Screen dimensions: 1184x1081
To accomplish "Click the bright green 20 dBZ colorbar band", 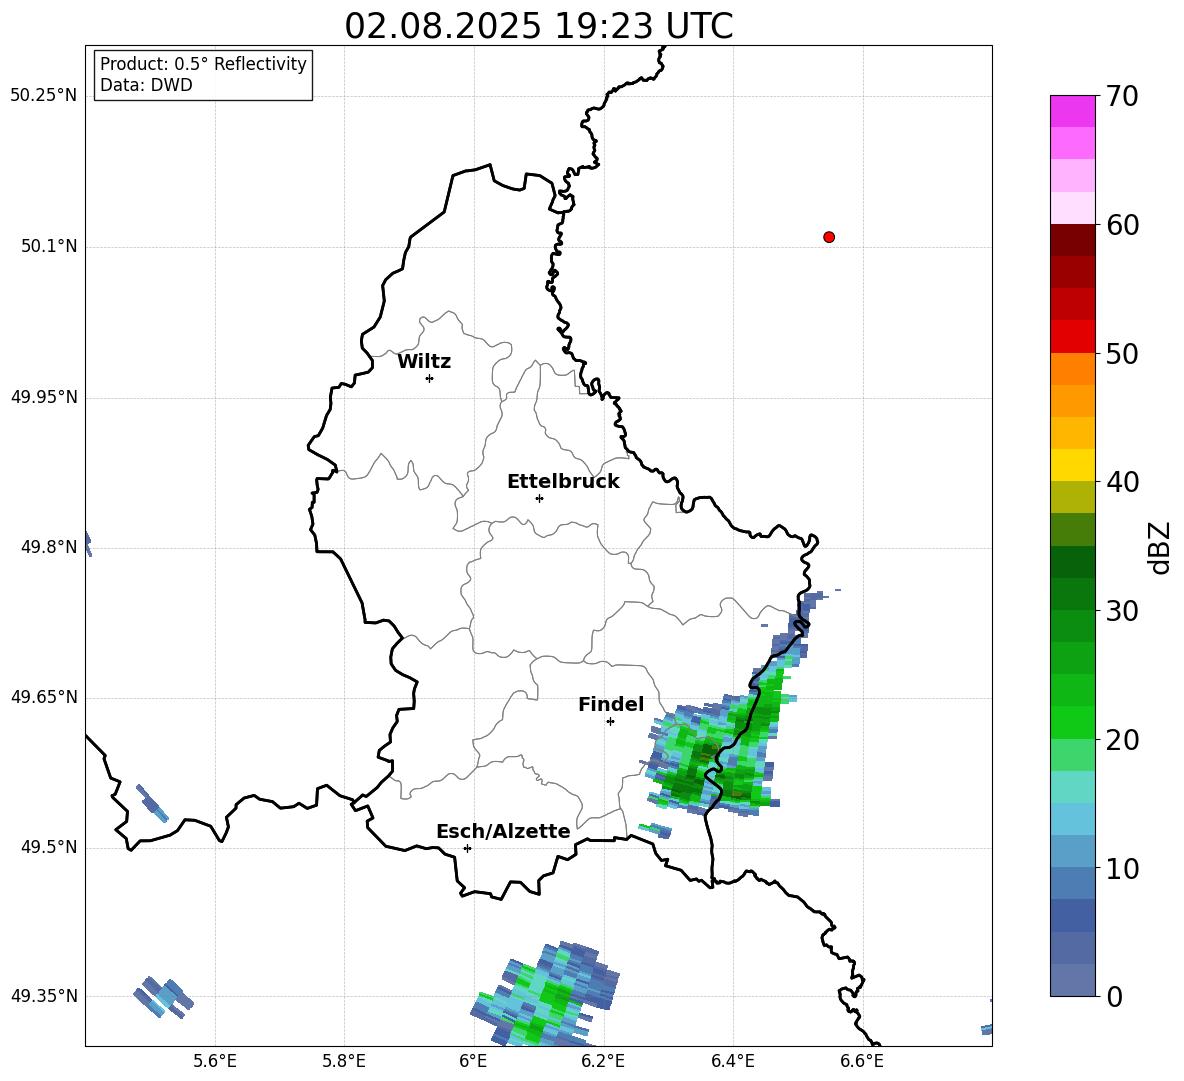I will [1072, 722].
